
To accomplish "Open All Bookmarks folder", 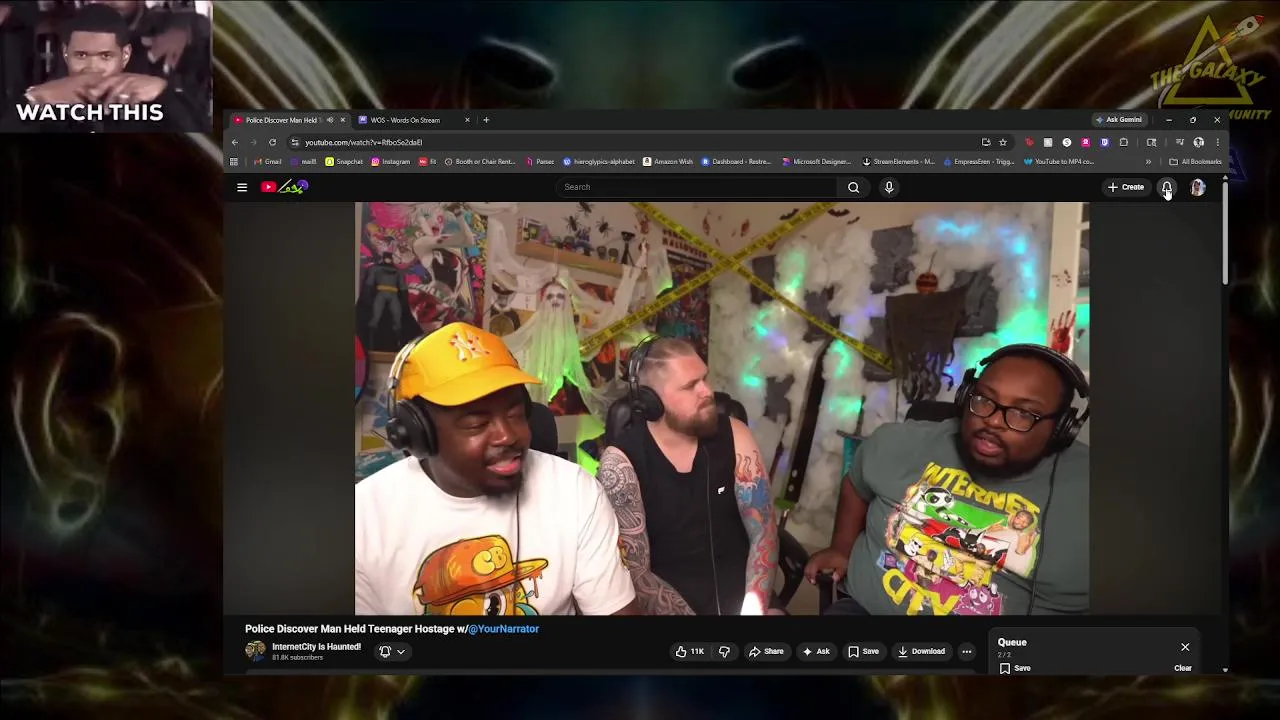I will pyautogui.click(x=1195, y=161).
